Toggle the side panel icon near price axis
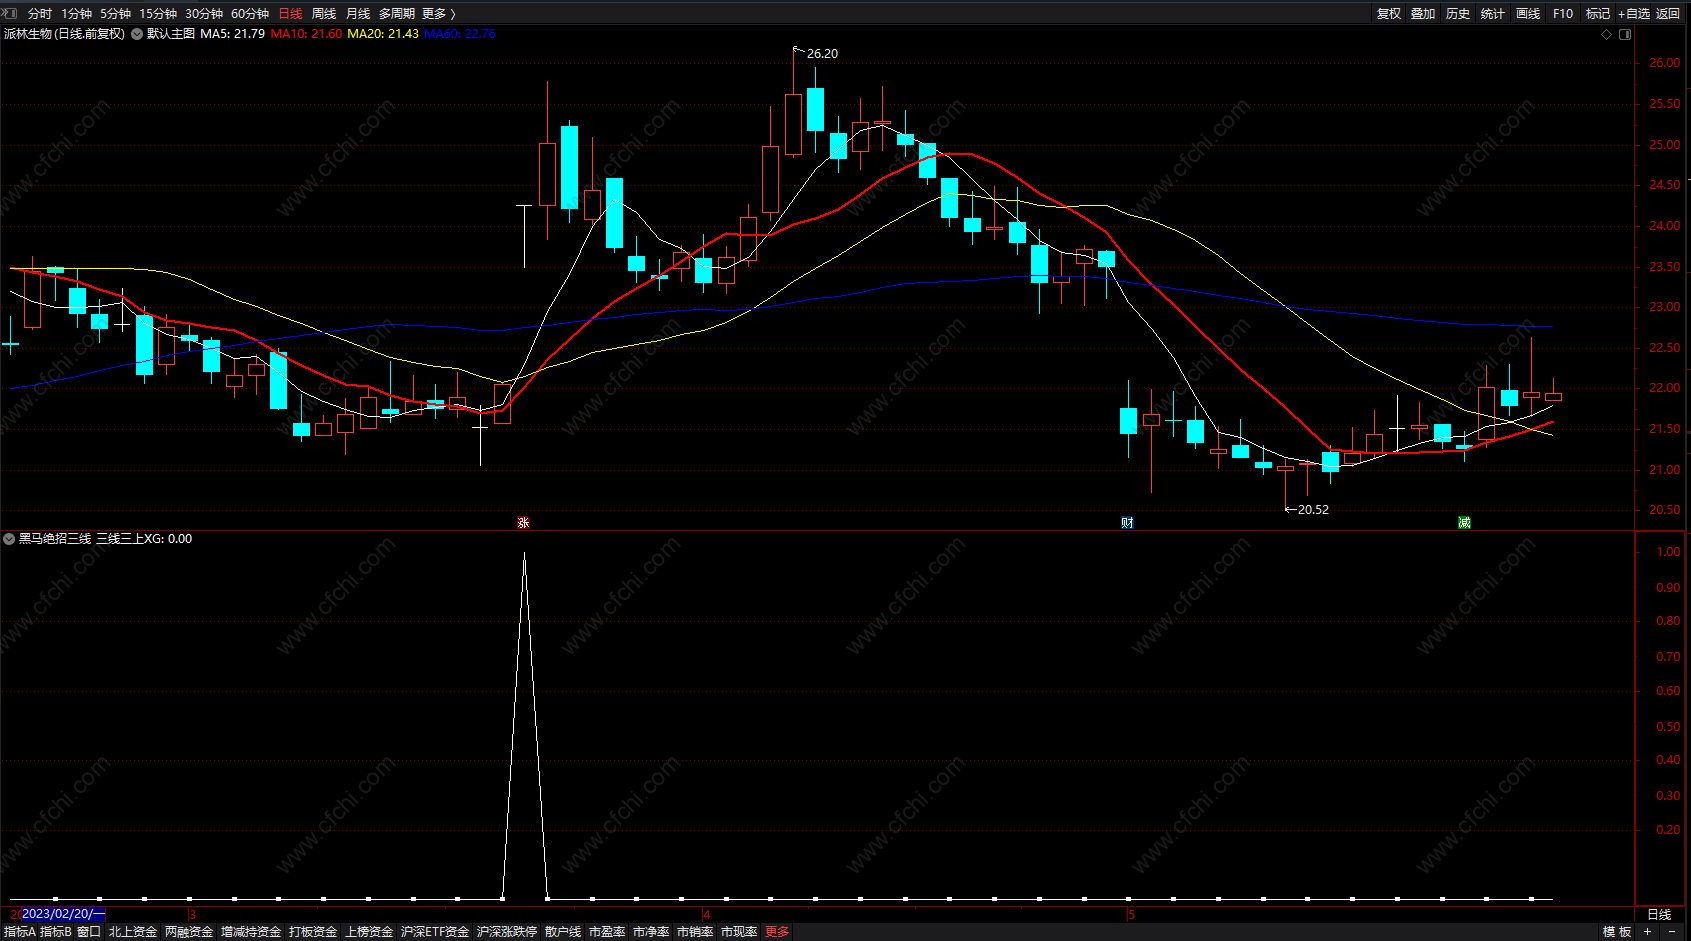The height and width of the screenshot is (941, 1691). pyautogui.click(x=1625, y=34)
